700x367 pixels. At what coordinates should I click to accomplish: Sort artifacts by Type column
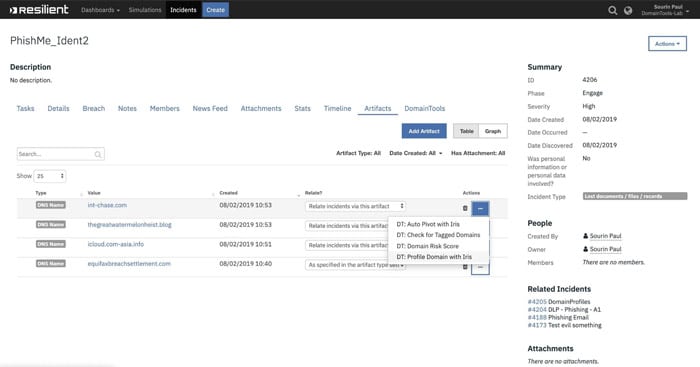pyautogui.click(x=41, y=193)
